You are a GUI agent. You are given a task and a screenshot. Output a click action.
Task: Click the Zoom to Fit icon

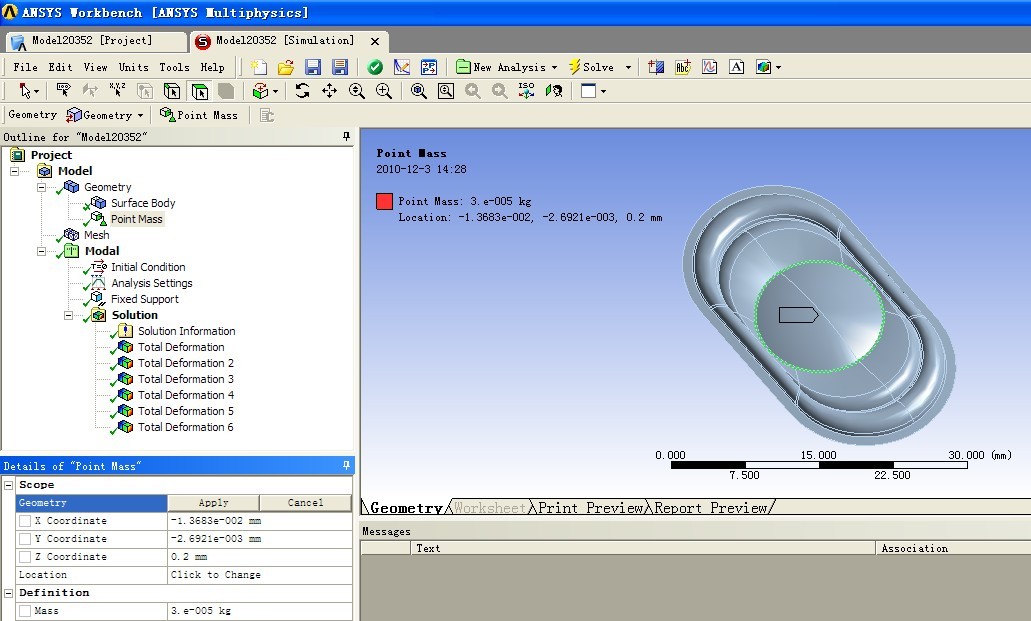tap(418, 91)
